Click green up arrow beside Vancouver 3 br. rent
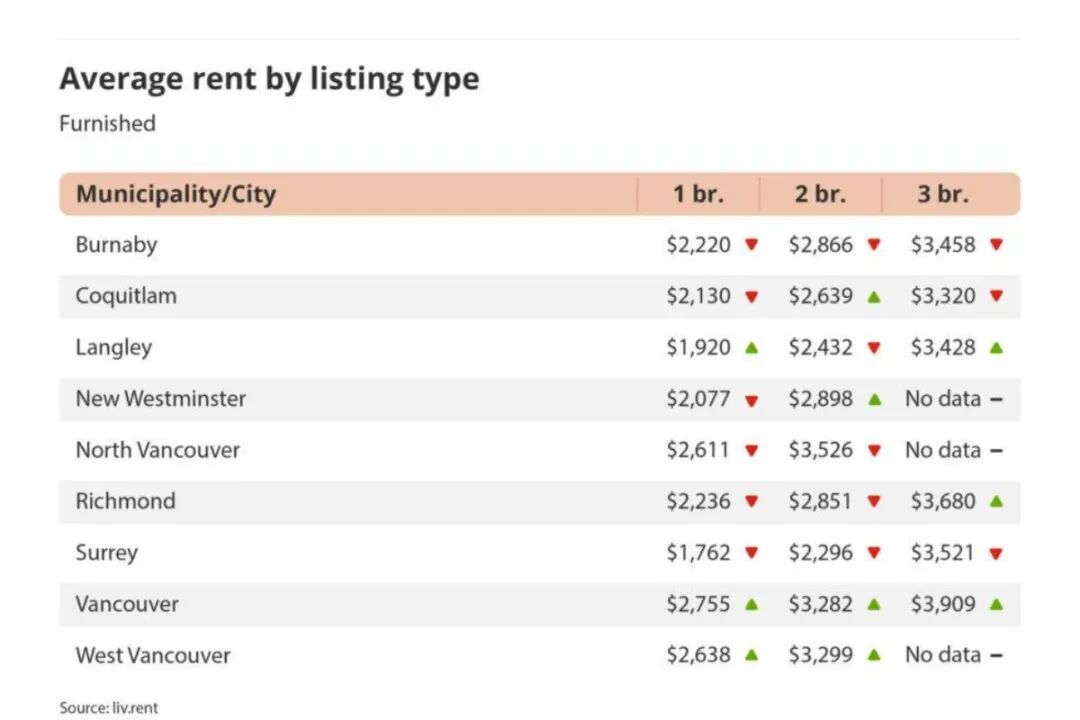The image size is (1080, 720). click(x=996, y=604)
